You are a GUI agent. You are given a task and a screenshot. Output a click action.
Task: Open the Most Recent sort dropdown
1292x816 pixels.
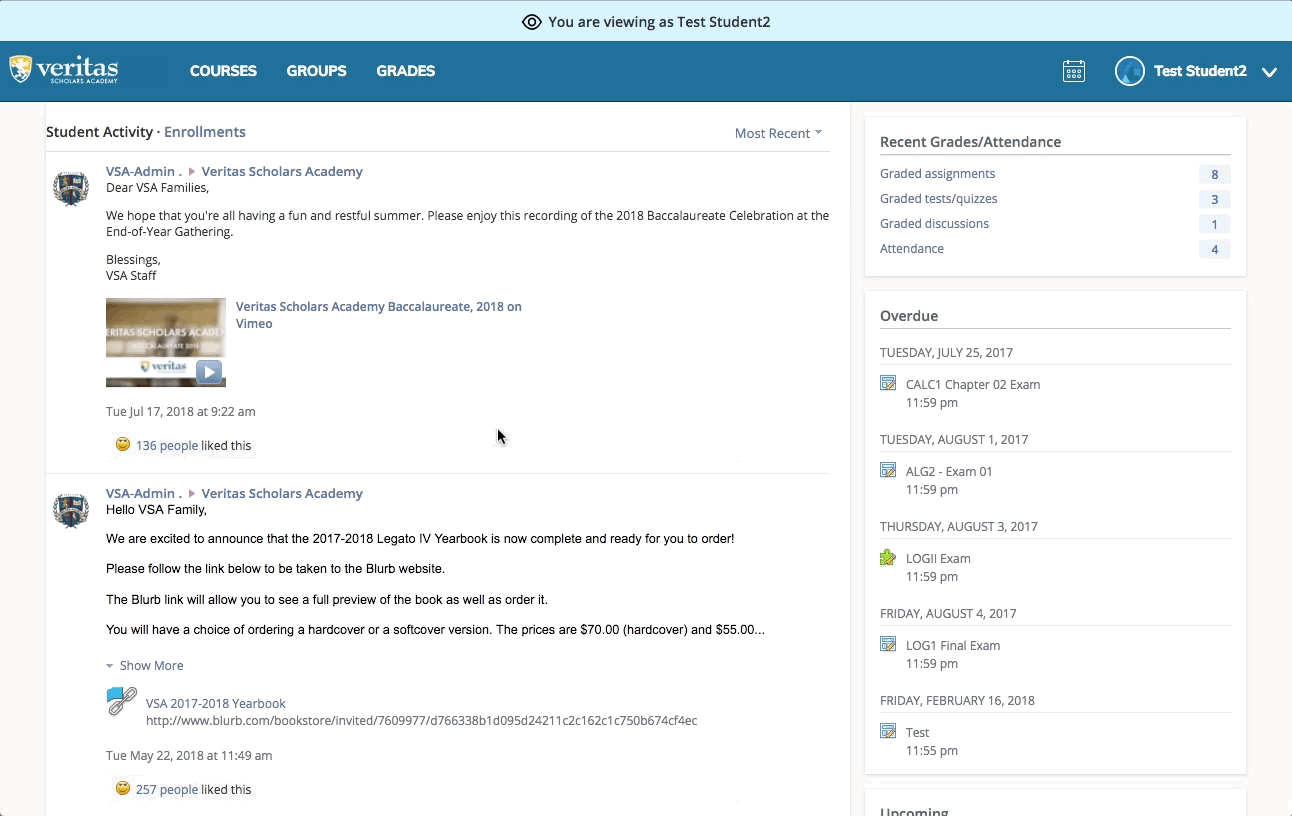point(778,133)
